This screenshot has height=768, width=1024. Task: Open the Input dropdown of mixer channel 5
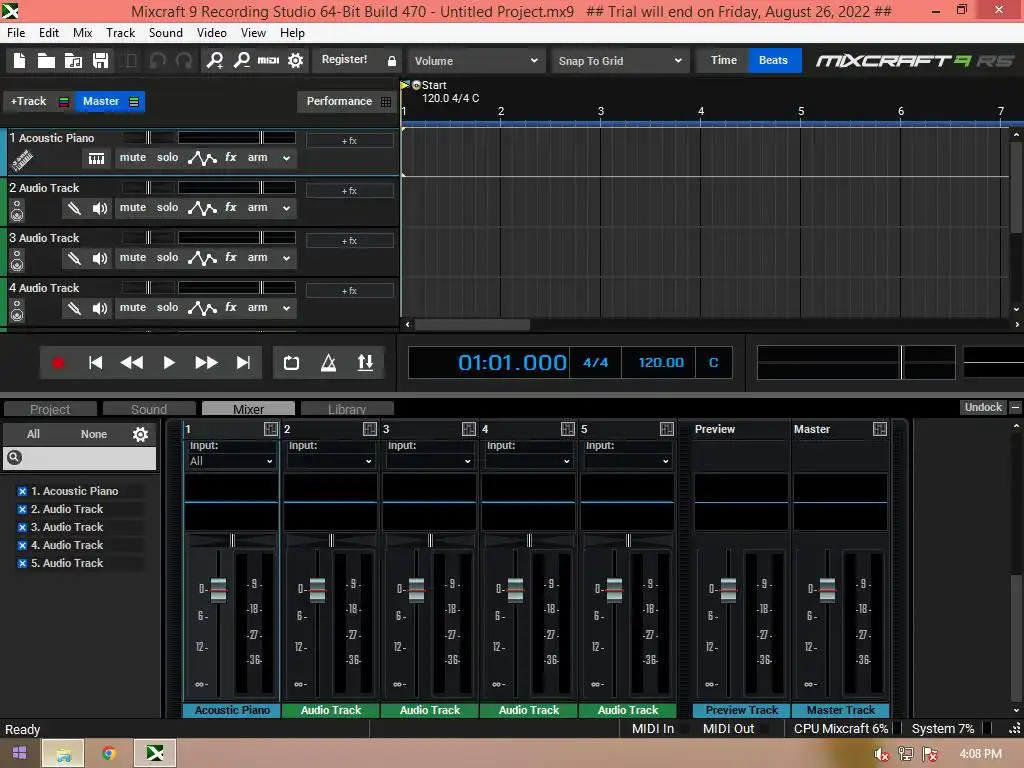click(x=627, y=461)
